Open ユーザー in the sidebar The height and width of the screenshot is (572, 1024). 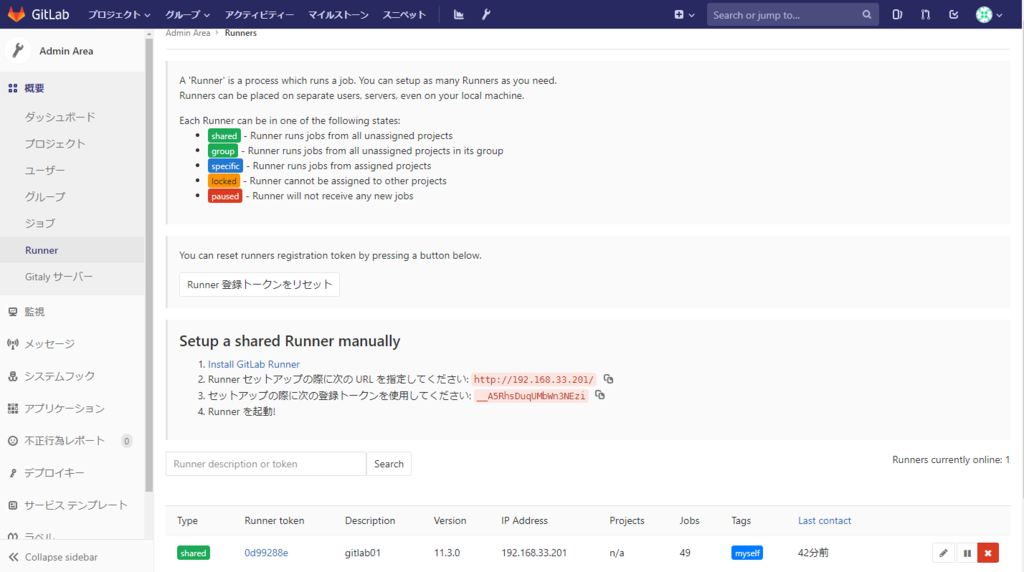point(44,170)
